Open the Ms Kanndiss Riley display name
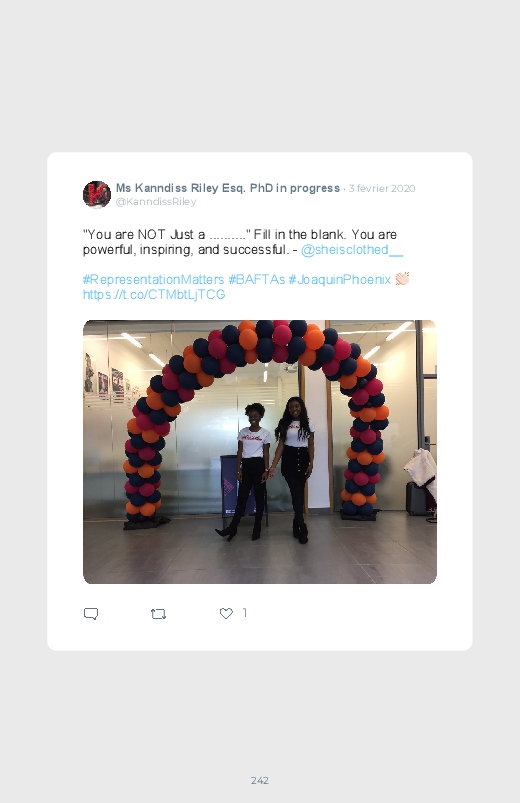The height and width of the screenshot is (803, 520). pyautogui.click(x=227, y=188)
